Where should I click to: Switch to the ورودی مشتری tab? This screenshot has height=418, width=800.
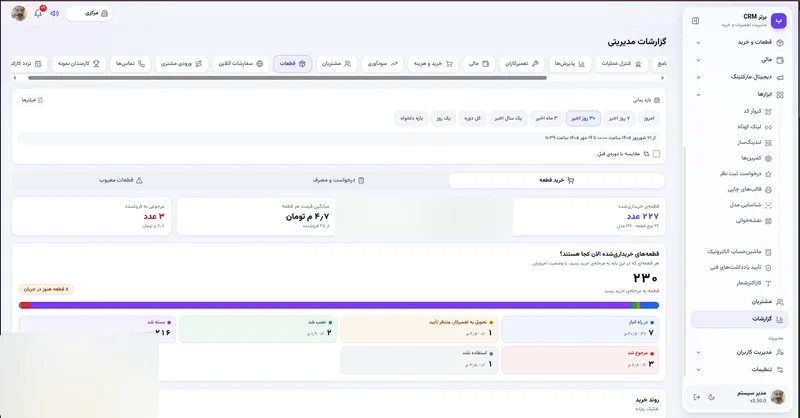181,64
